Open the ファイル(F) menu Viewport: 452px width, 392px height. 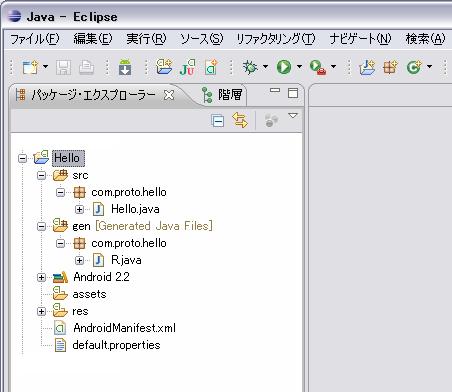click(35, 39)
